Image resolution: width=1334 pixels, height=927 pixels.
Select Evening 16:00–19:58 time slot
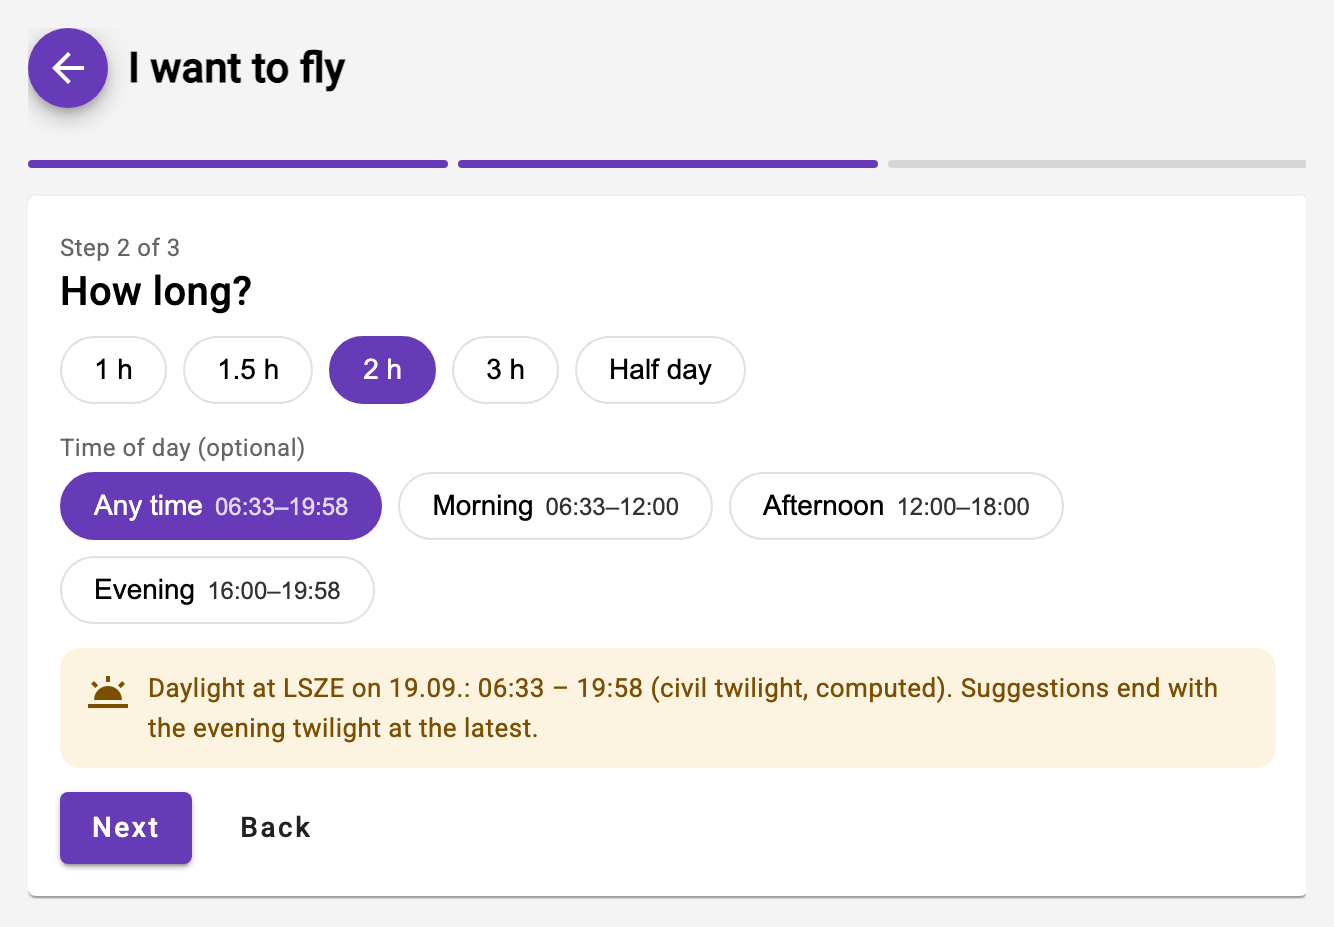tap(218, 590)
